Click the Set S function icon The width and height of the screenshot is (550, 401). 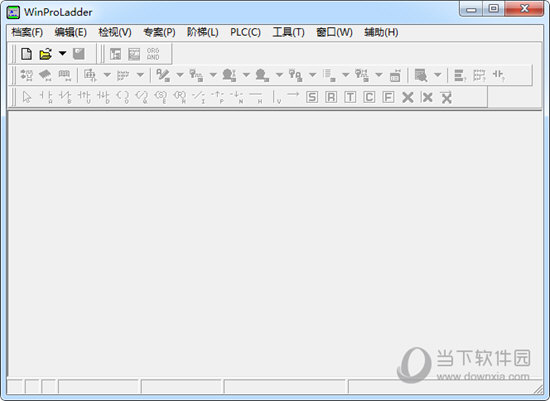(x=312, y=97)
